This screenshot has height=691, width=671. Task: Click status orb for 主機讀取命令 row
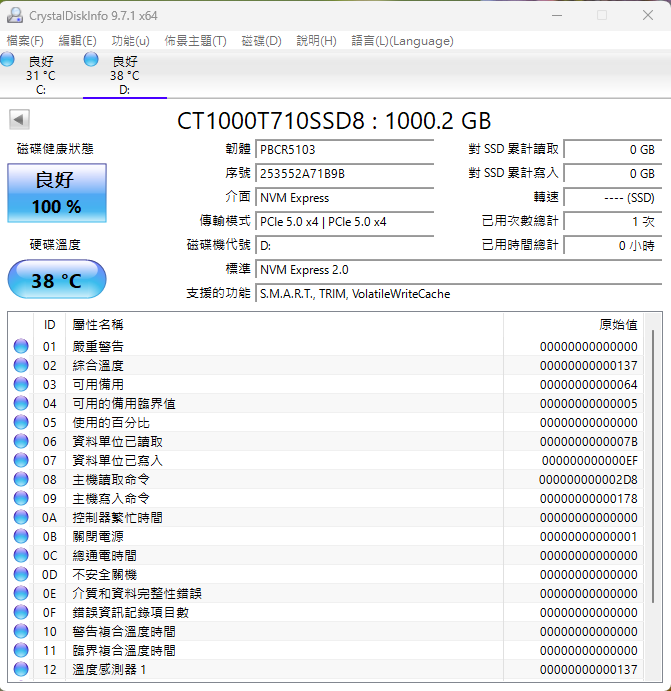coord(21,479)
